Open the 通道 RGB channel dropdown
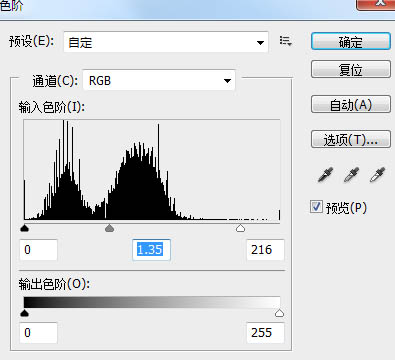This screenshot has height=360, width=395. pos(159,80)
